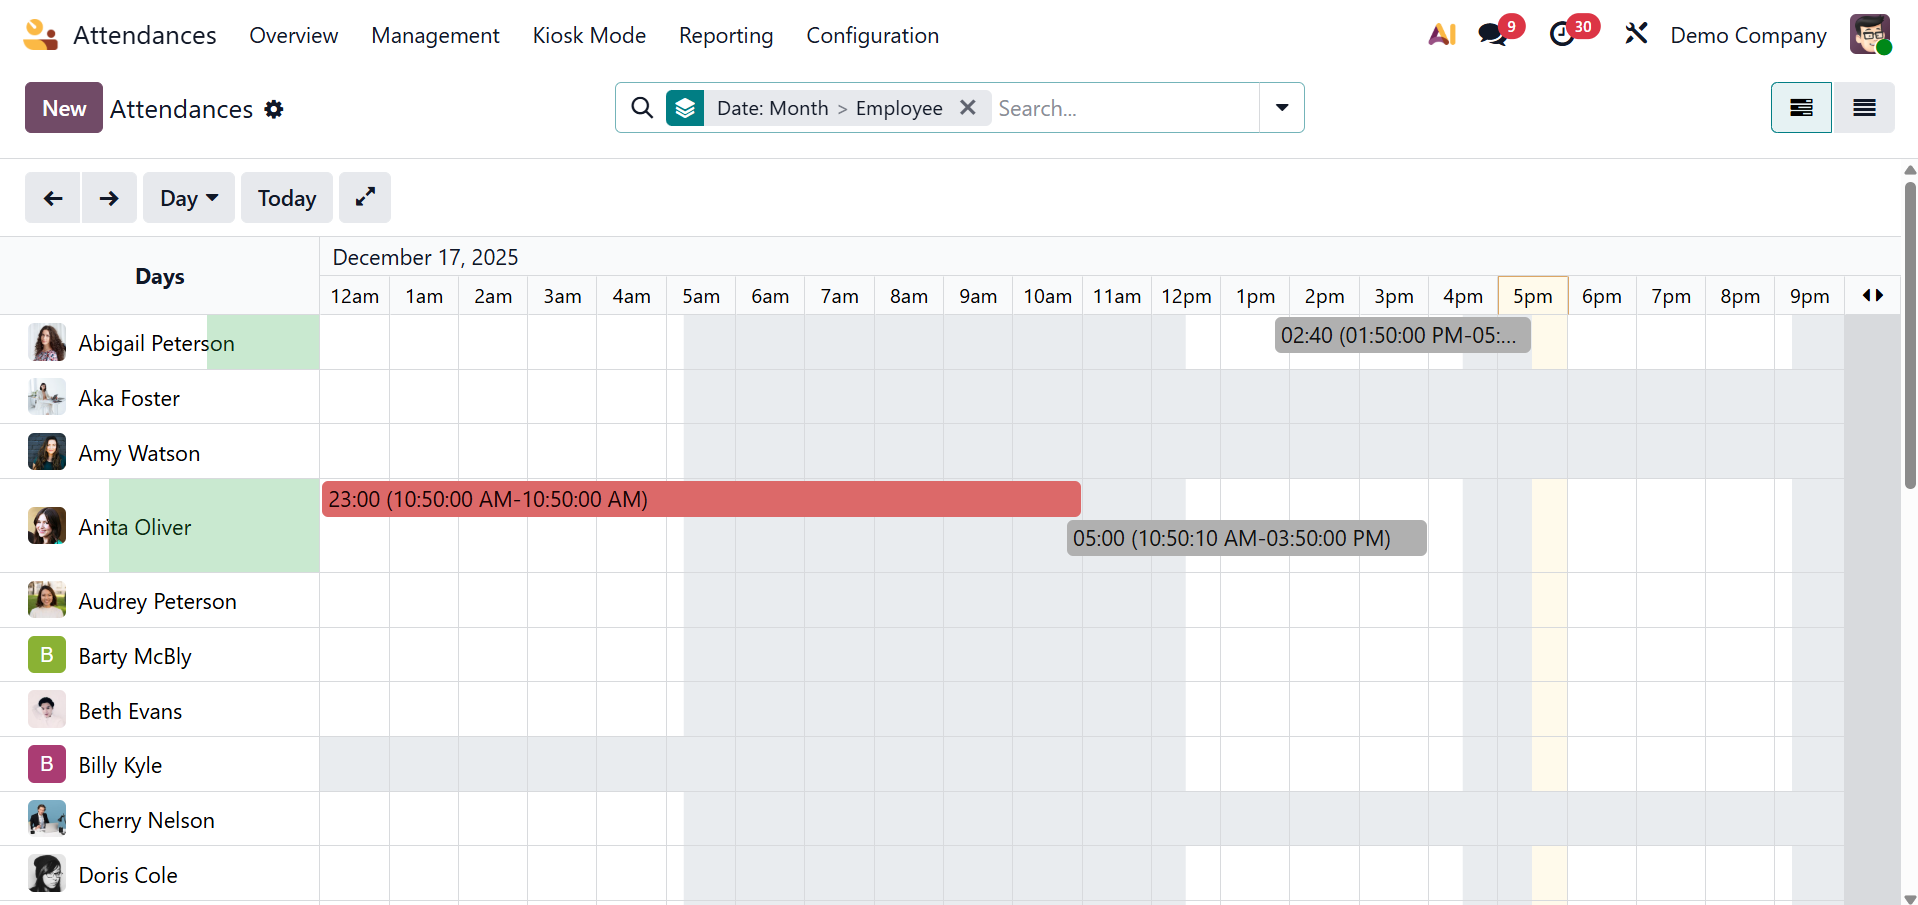Click the New button
Image resolution: width=1918 pixels, height=905 pixels.
(x=64, y=108)
